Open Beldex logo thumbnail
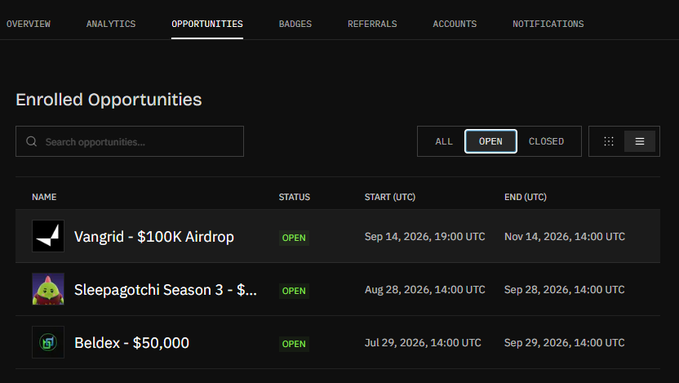This screenshot has height=383, width=679. click(x=48, y=342)
